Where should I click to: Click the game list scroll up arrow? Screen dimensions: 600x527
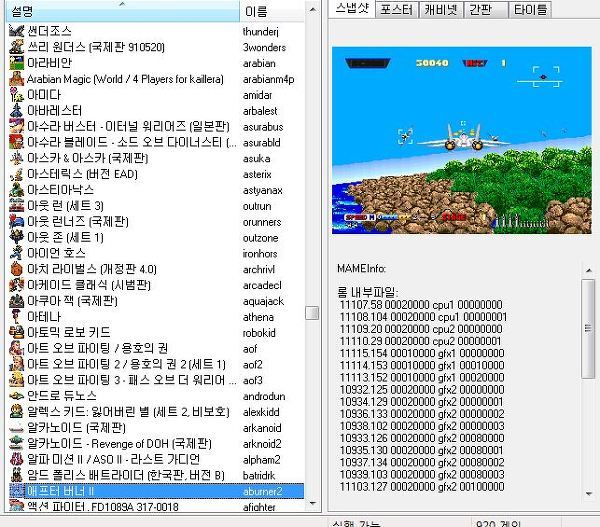[313, 10]
